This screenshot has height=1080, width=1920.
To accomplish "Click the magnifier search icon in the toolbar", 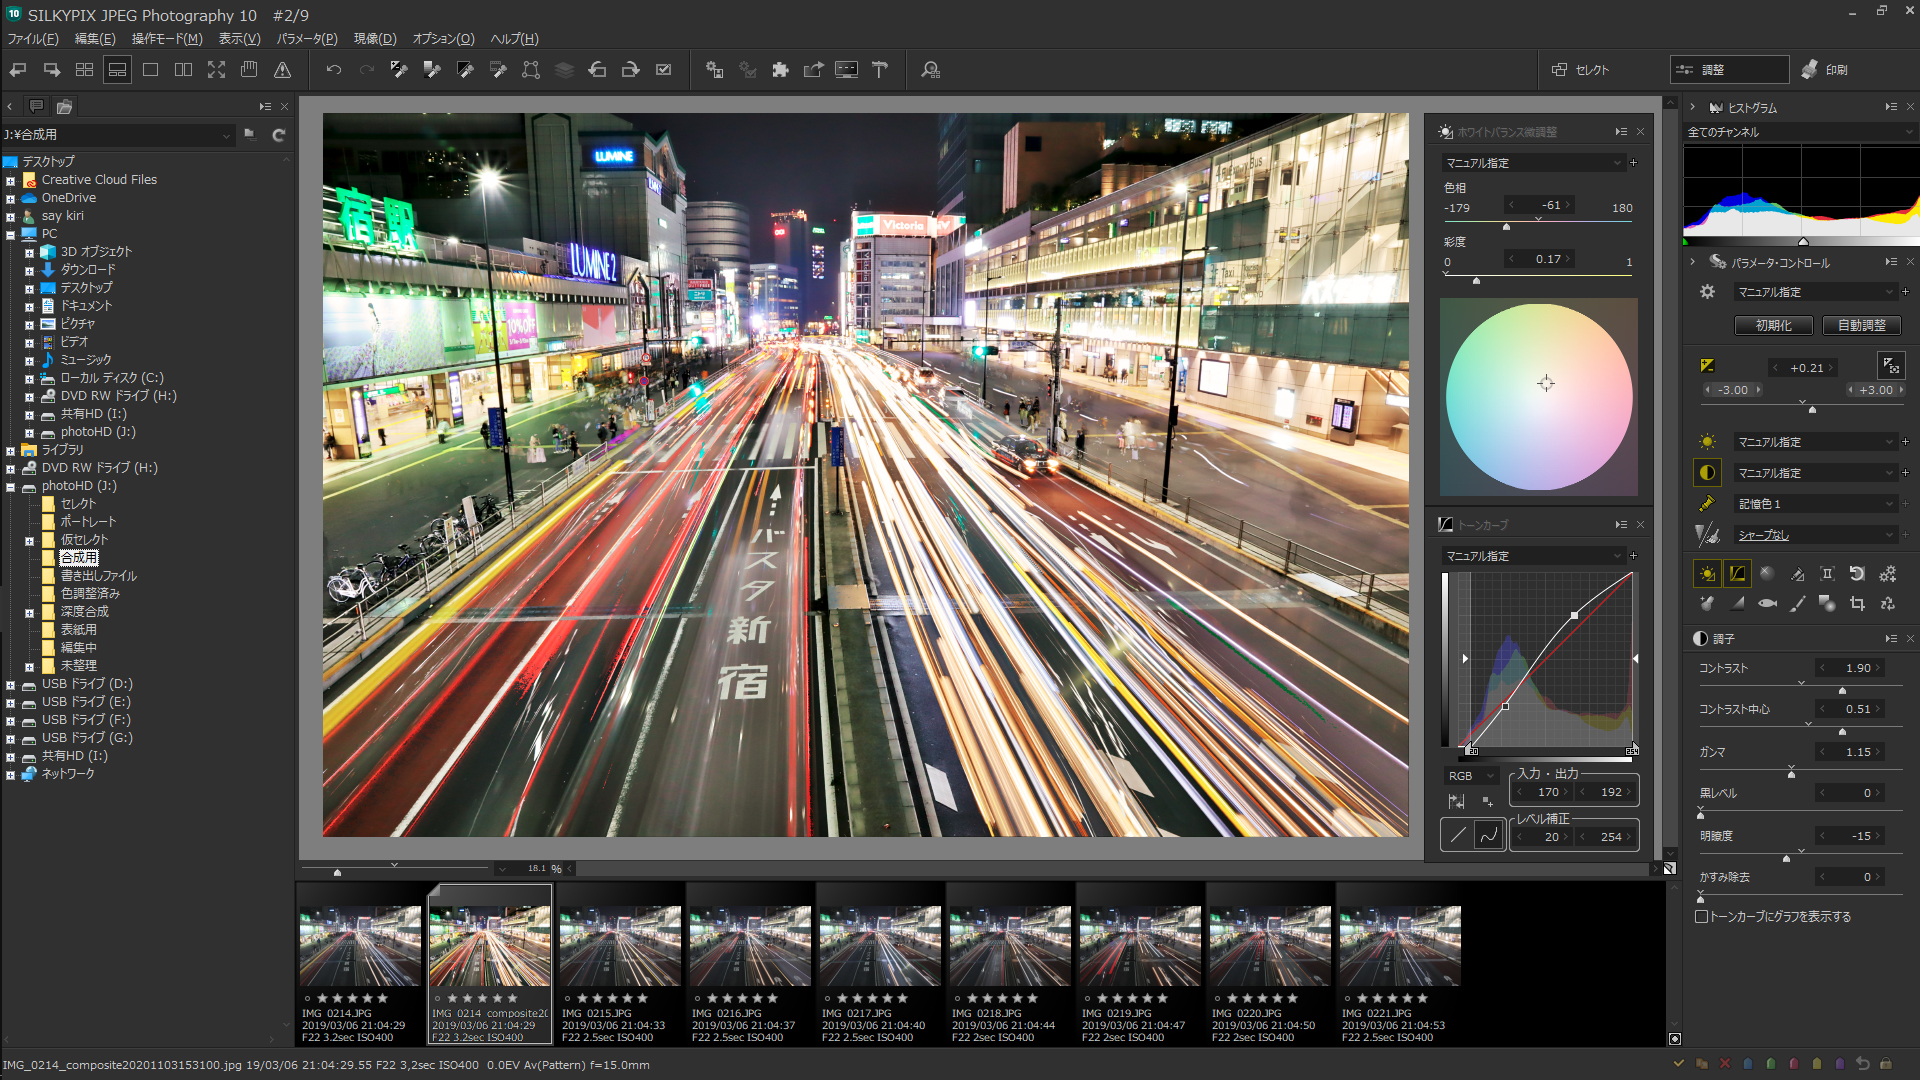I will coord(931,70).
